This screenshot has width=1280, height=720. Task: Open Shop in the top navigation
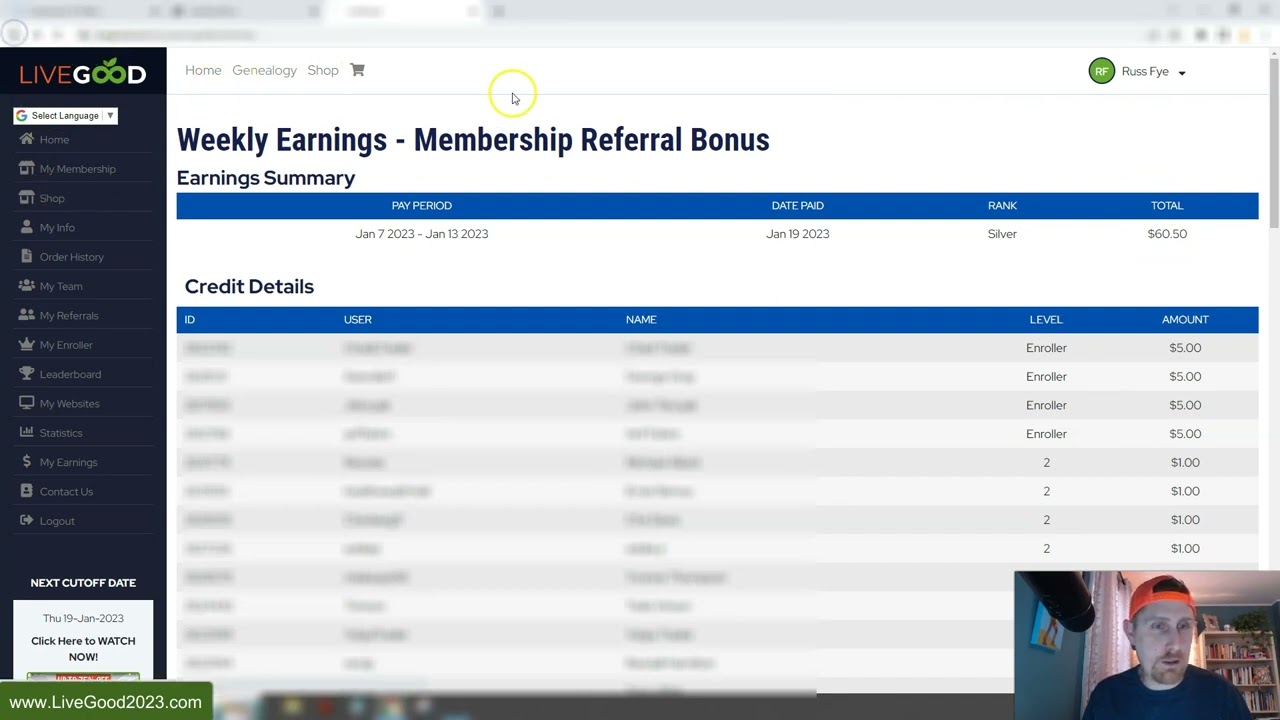[323, 70]
